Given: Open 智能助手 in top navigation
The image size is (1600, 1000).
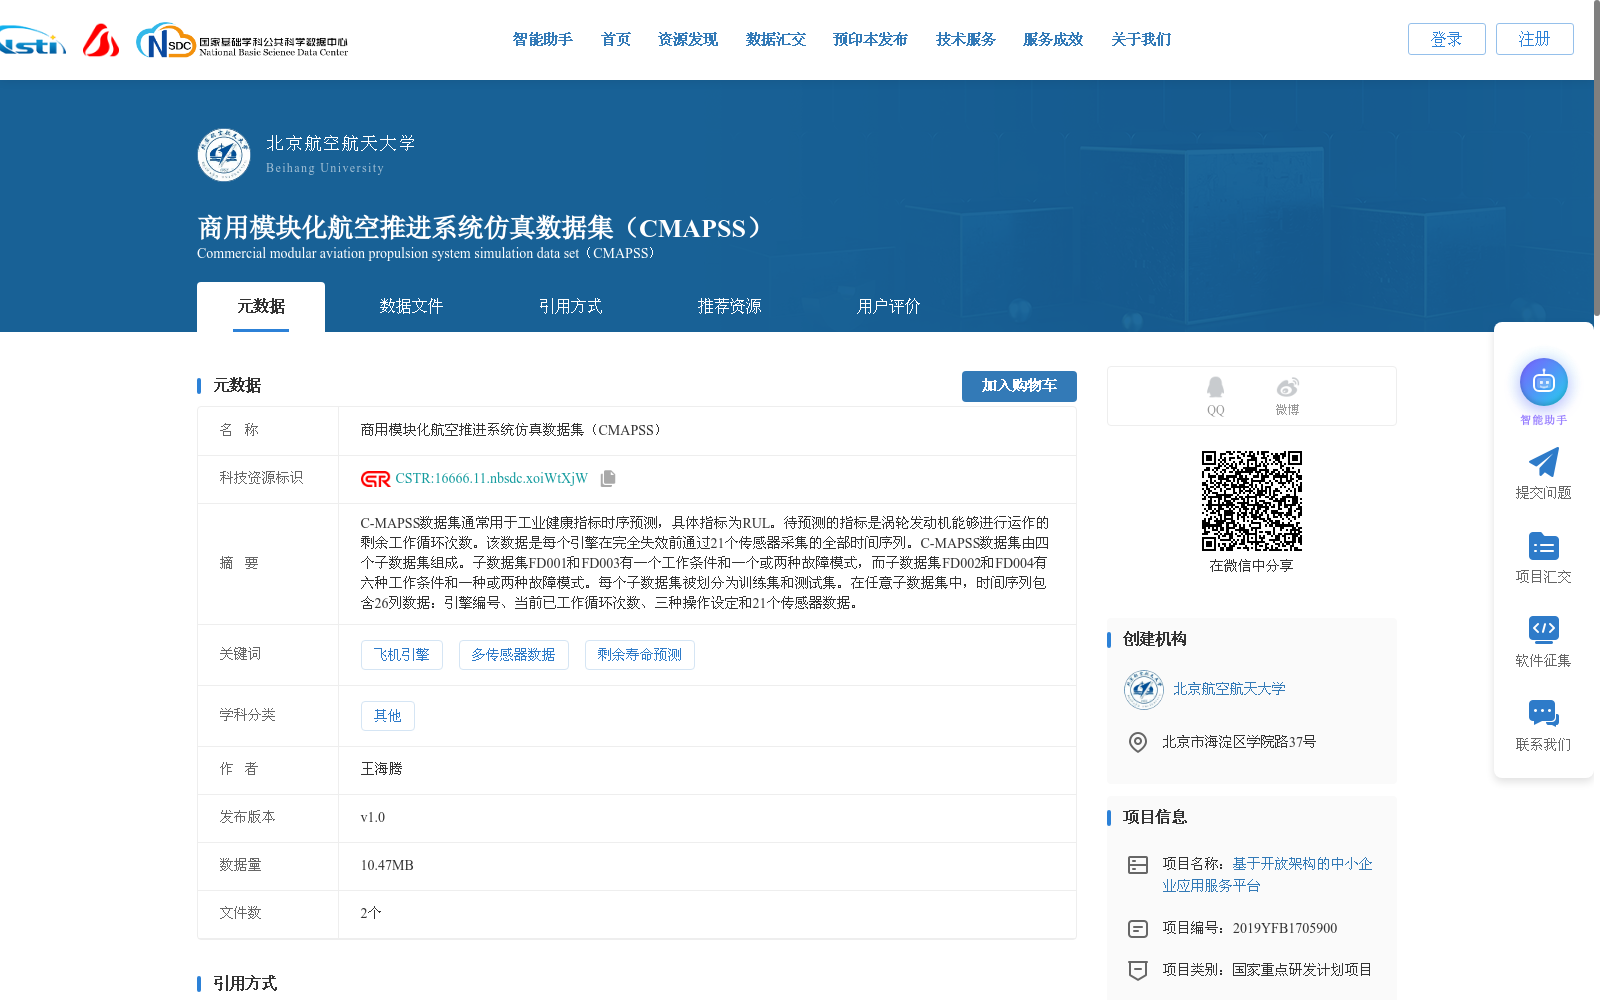Looking at the screenshot, I should point(543,40).
